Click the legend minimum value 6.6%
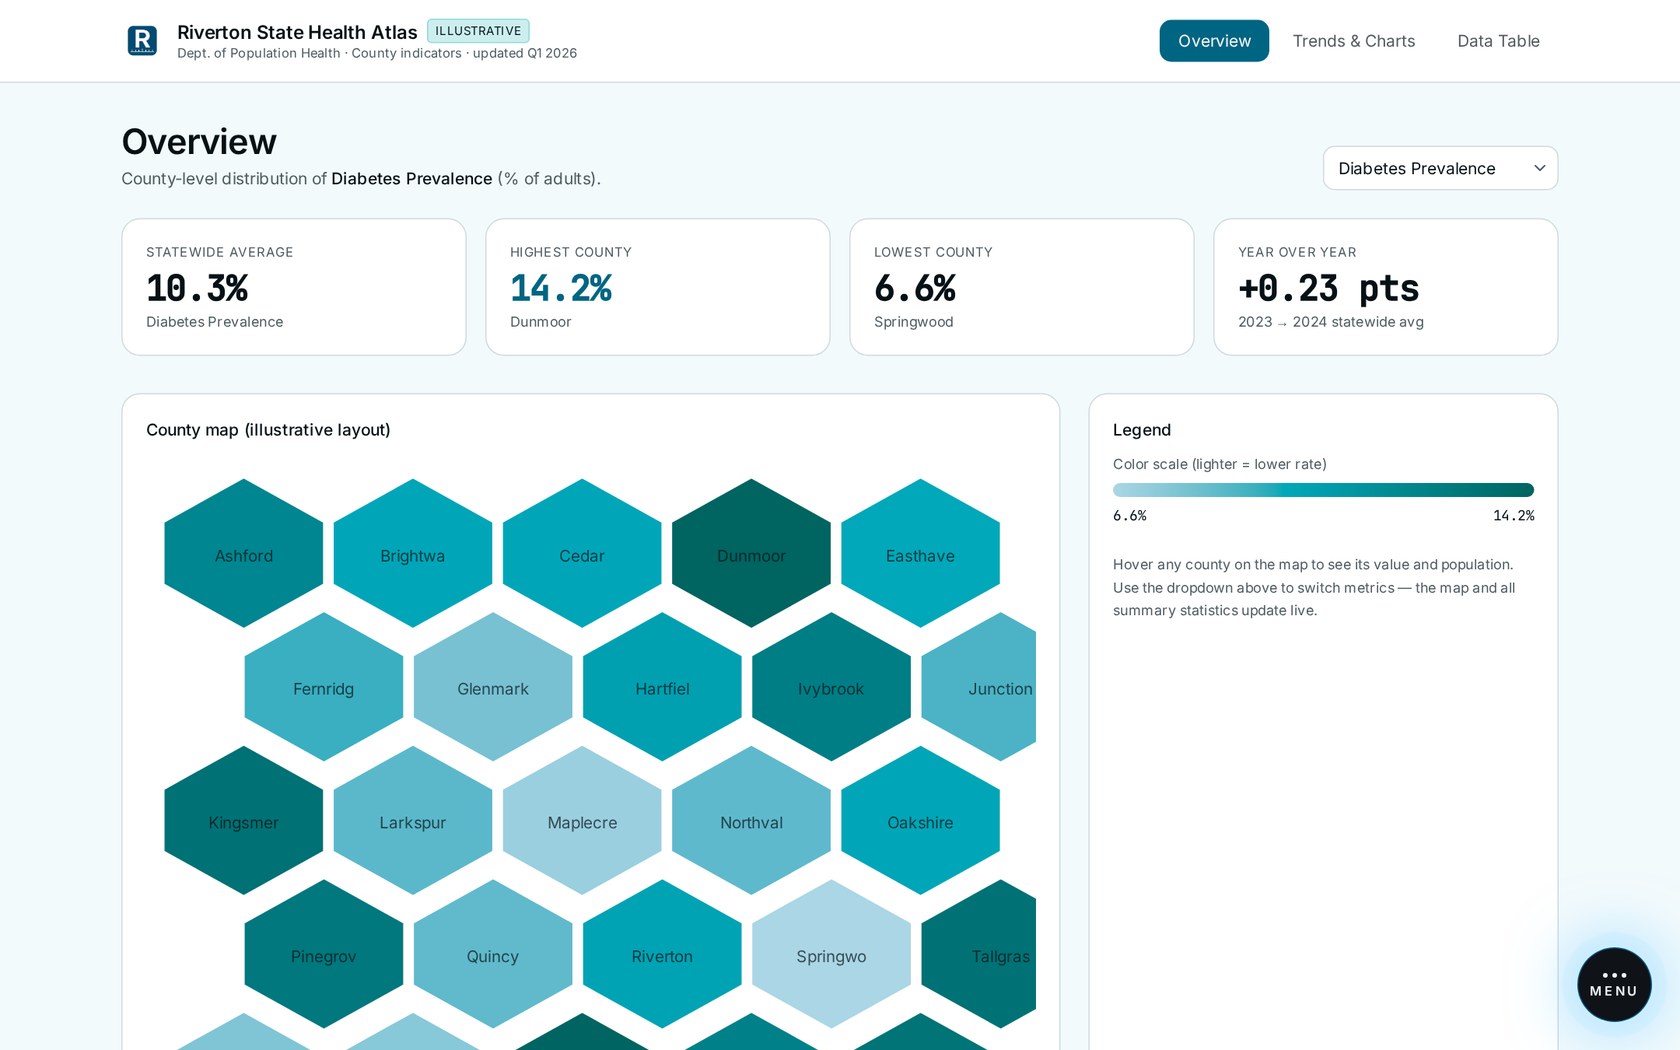The width and height of the screenshot is (1680, 1050). tap(1130, 516)
